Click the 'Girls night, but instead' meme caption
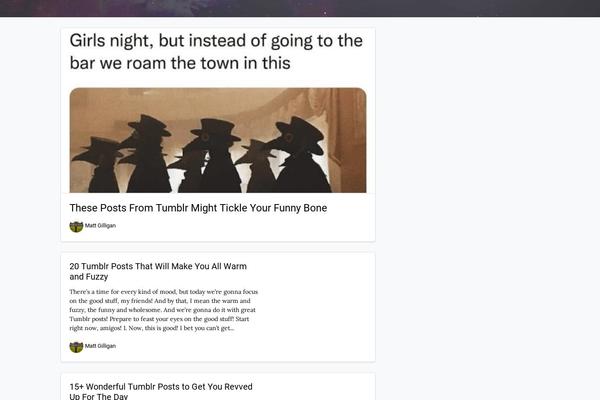 216,52
